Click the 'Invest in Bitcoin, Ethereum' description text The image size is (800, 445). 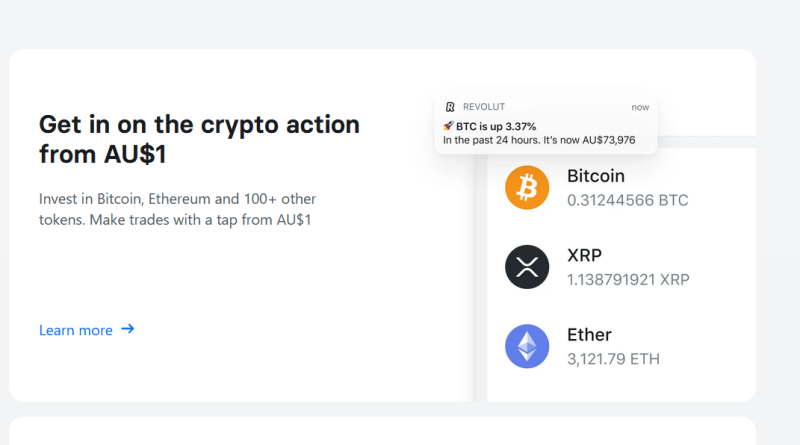click(178, 209)
